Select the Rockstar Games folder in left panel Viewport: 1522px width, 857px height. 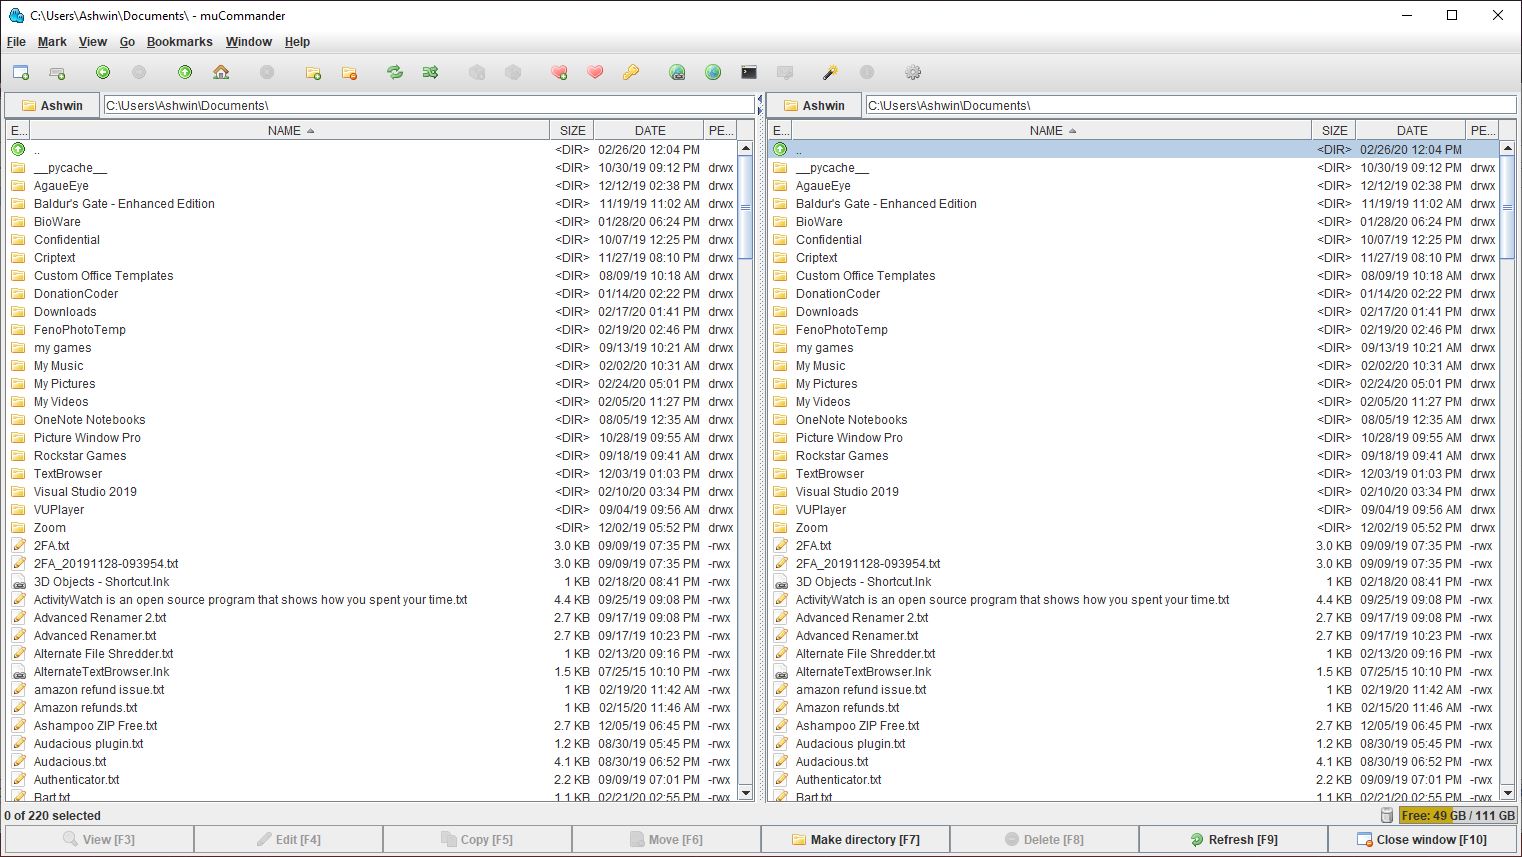[x=80, y=456]
